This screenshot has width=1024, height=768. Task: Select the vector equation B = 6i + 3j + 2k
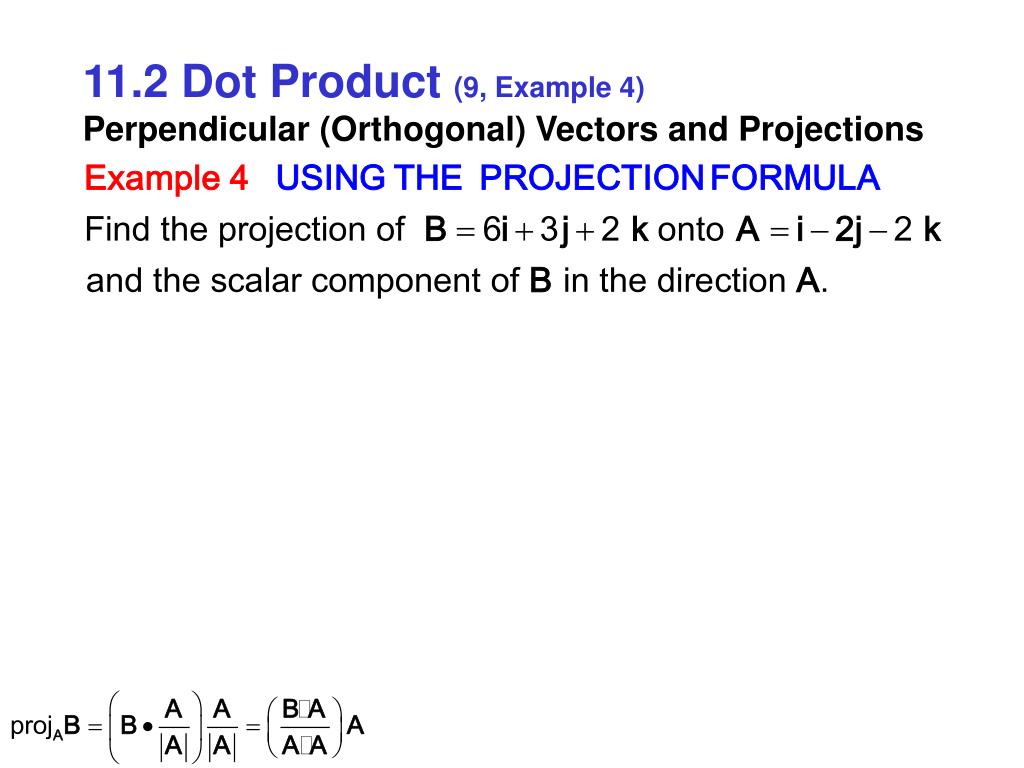(536, 230)
